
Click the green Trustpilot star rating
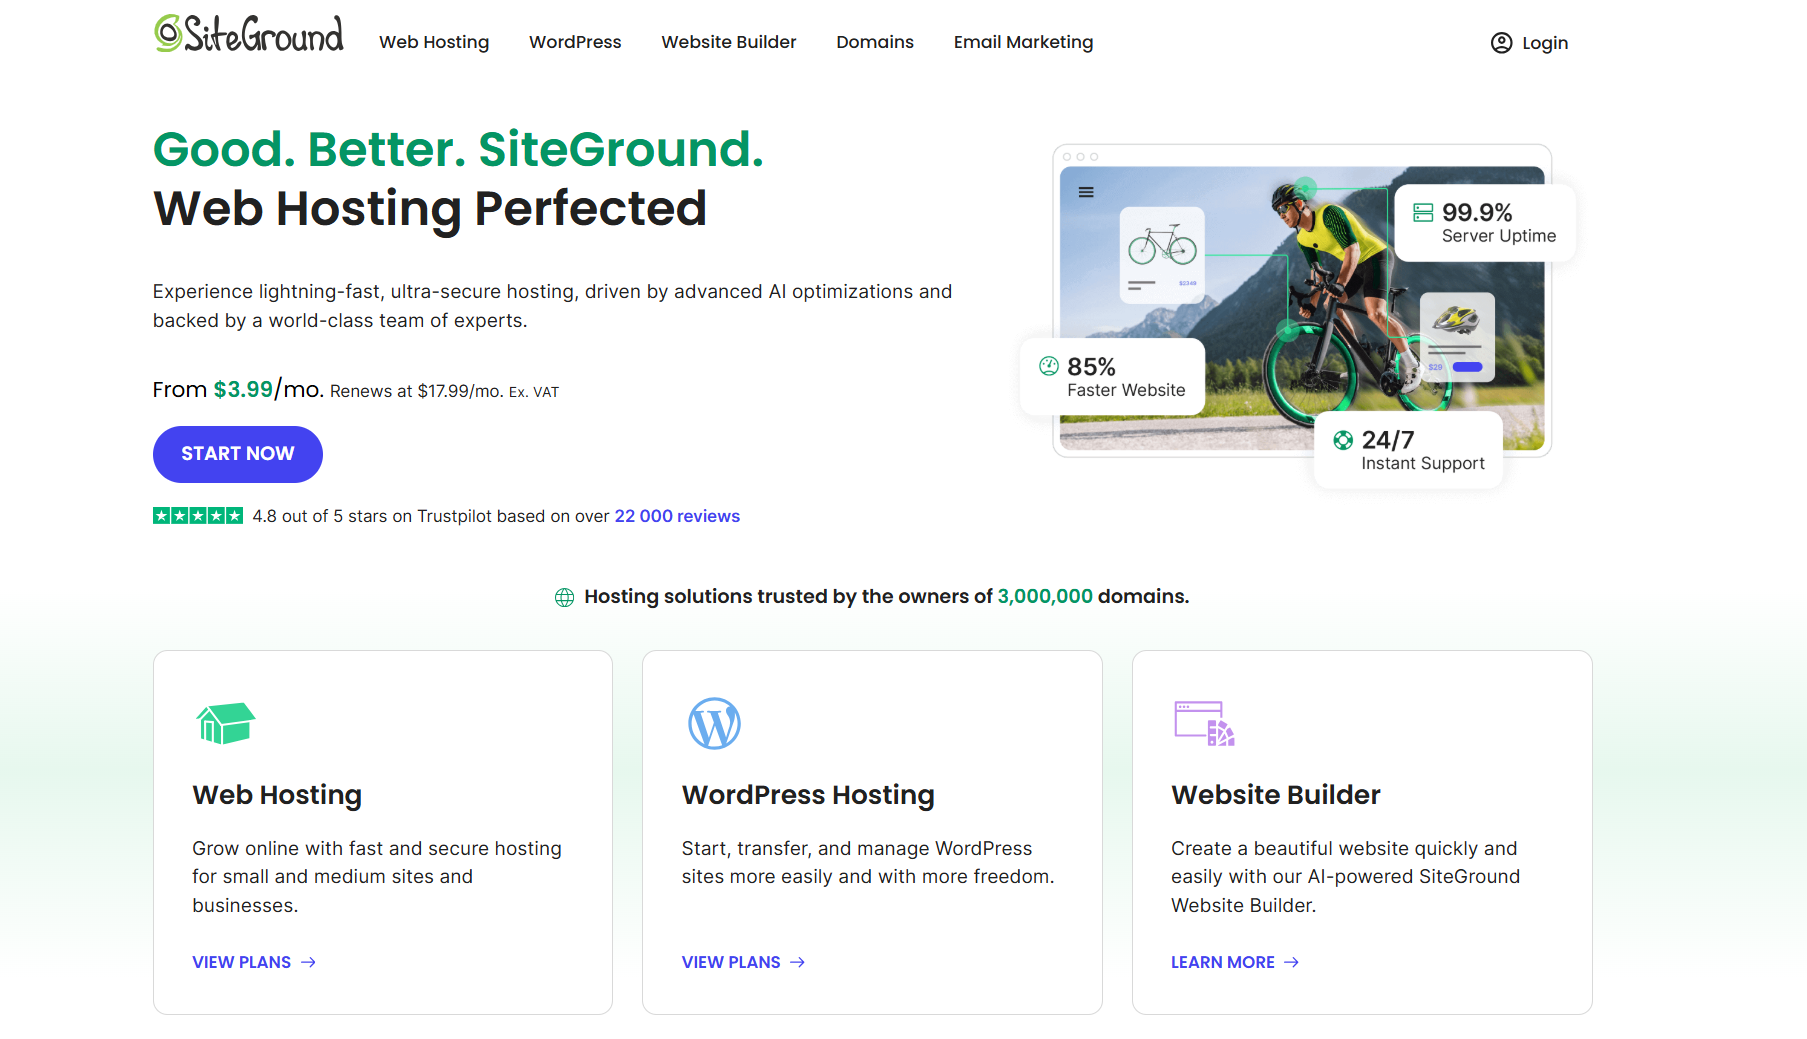coord(197,515)
